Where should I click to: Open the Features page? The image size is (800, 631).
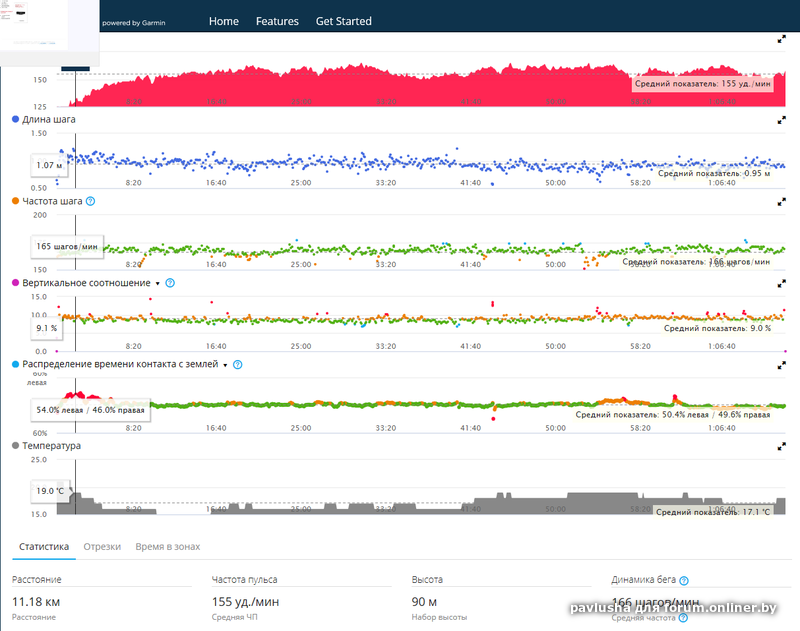pyautogui.click(x=277, y=21)
